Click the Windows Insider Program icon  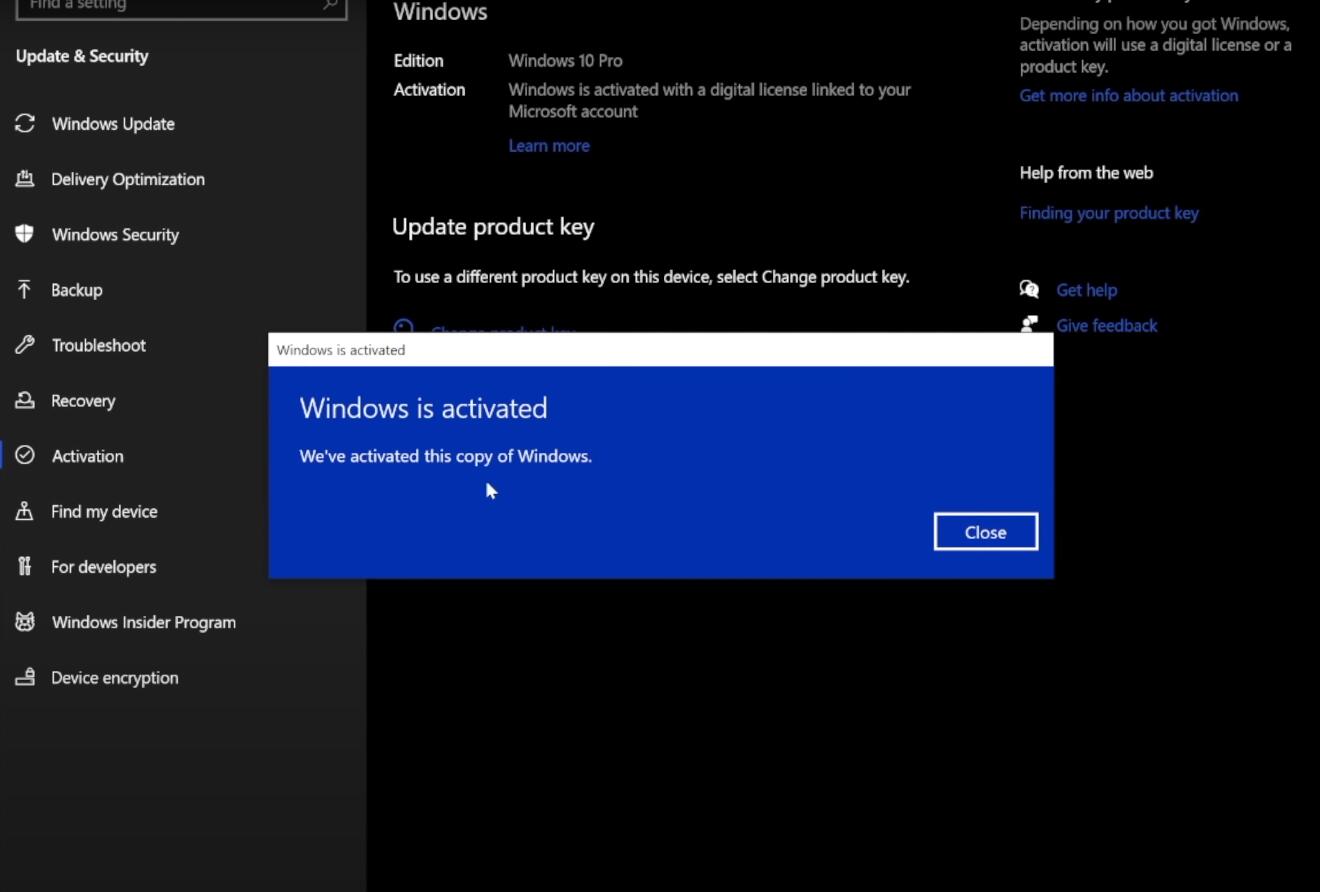tap(25, 622)
